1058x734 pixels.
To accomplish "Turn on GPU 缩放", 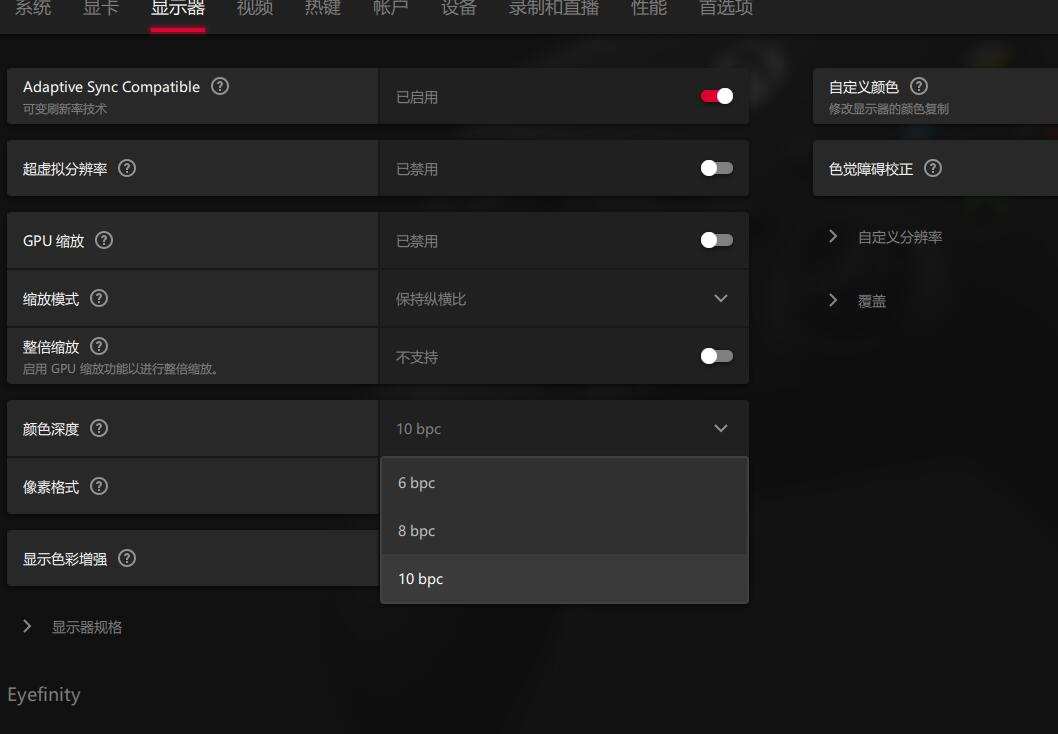I will pos(717,240).
